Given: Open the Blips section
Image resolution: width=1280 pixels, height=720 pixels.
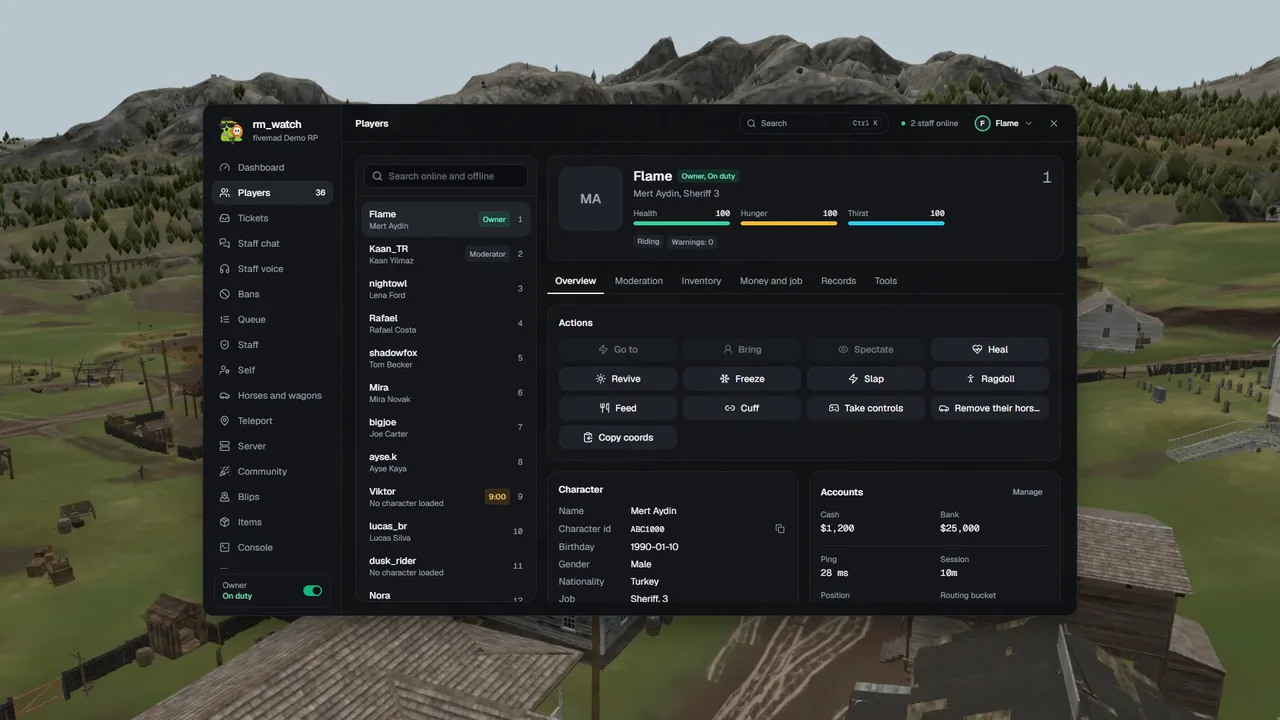Looking at the screenshot, I should pyautogui.click(x=272, y=497).
